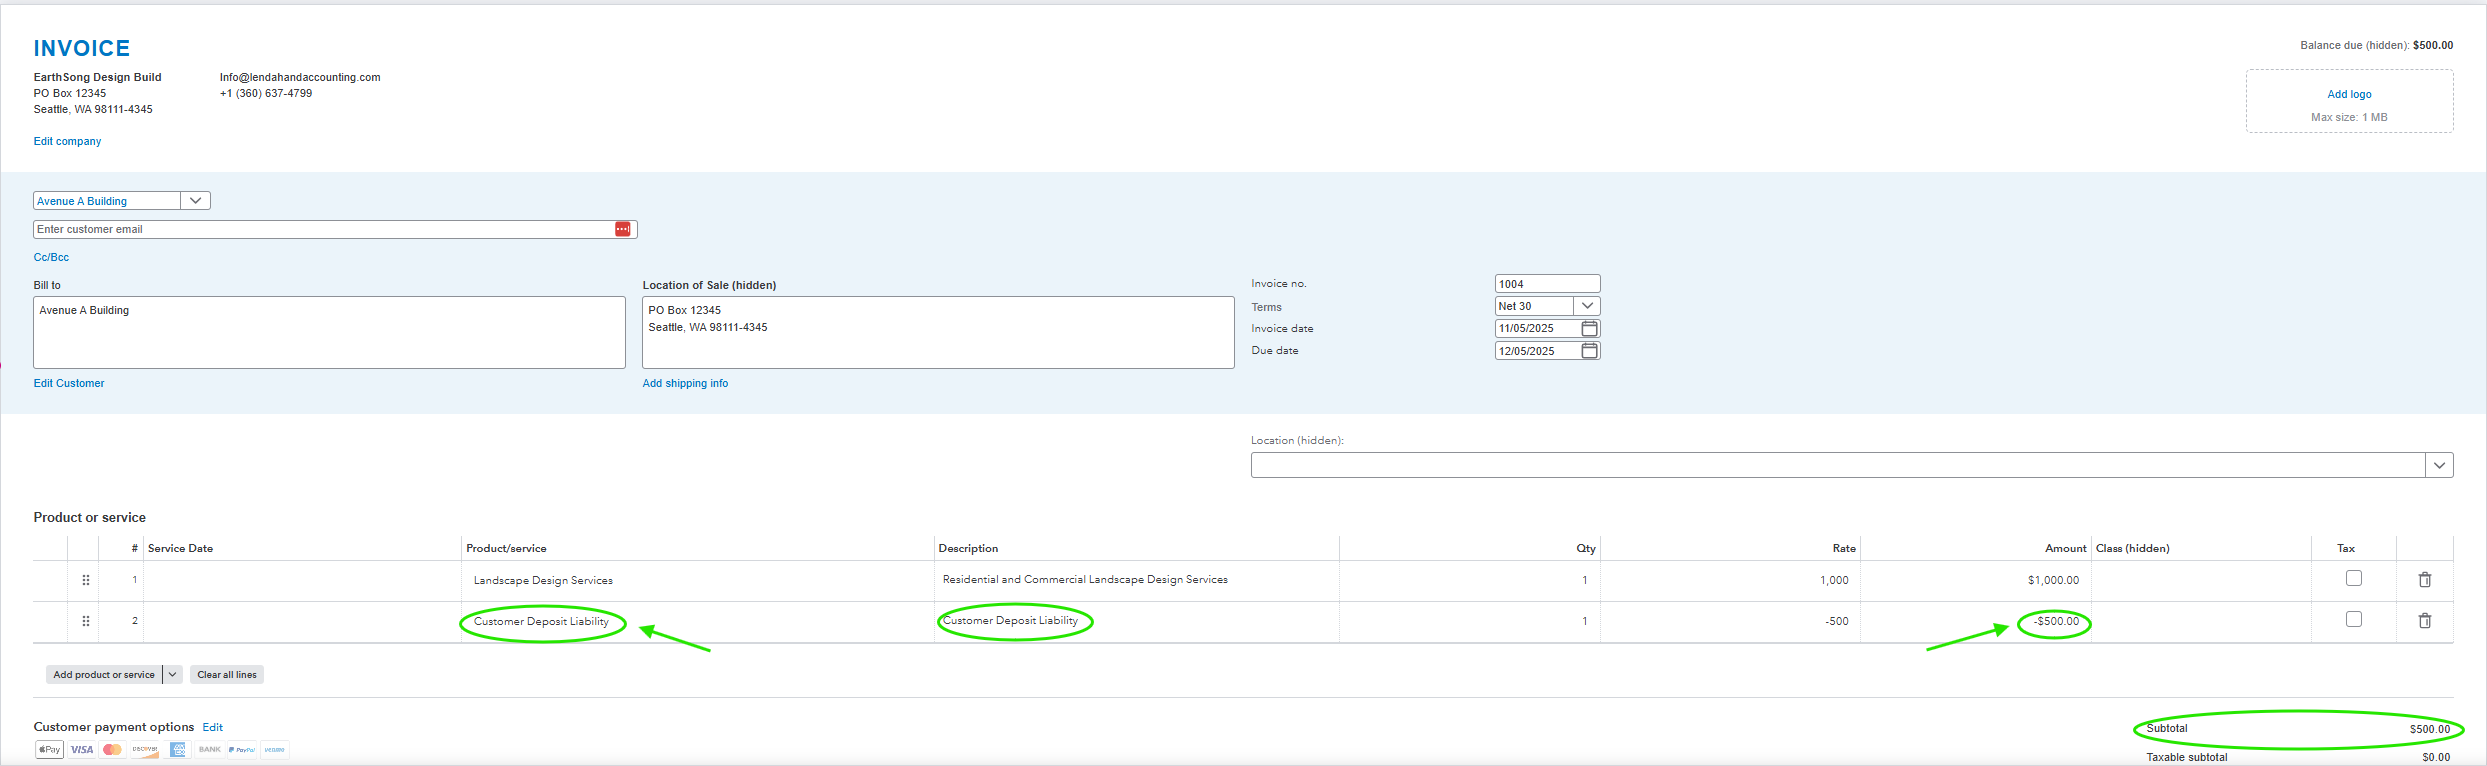Expand arrow next to Add product or service

click(172, 675)
